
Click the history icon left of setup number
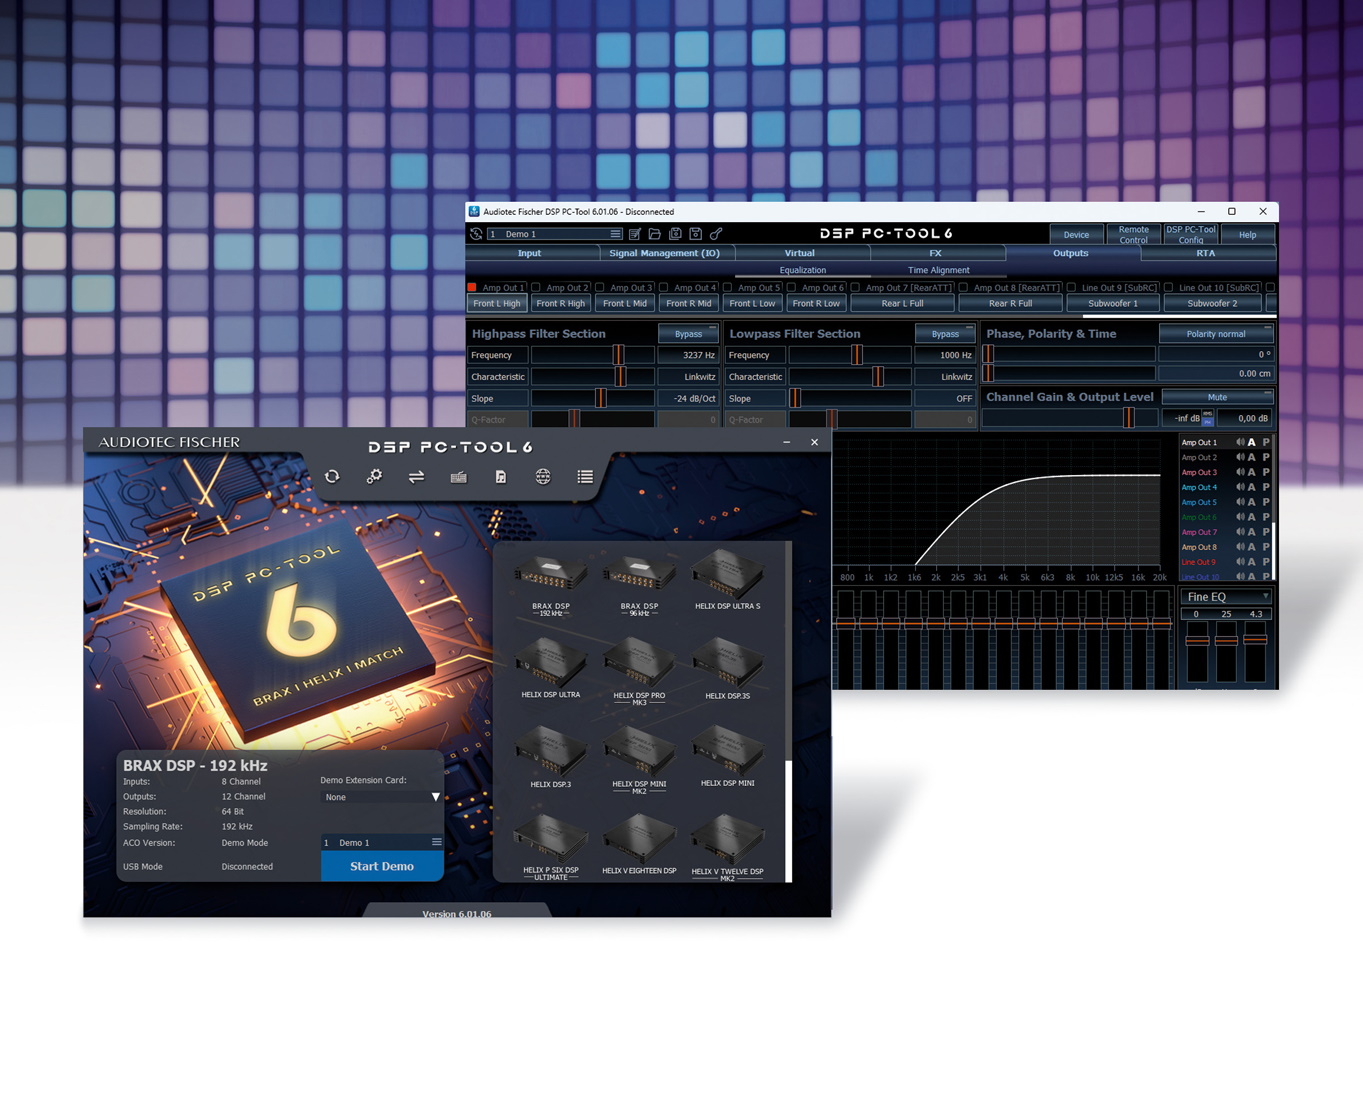[476, 234]
